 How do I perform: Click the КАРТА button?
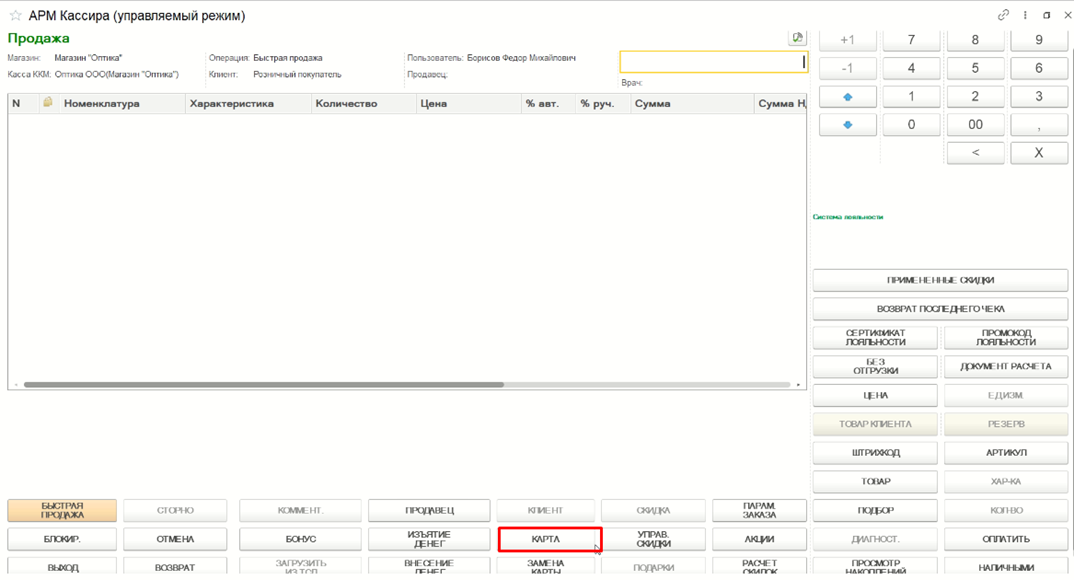click(549, 539)
